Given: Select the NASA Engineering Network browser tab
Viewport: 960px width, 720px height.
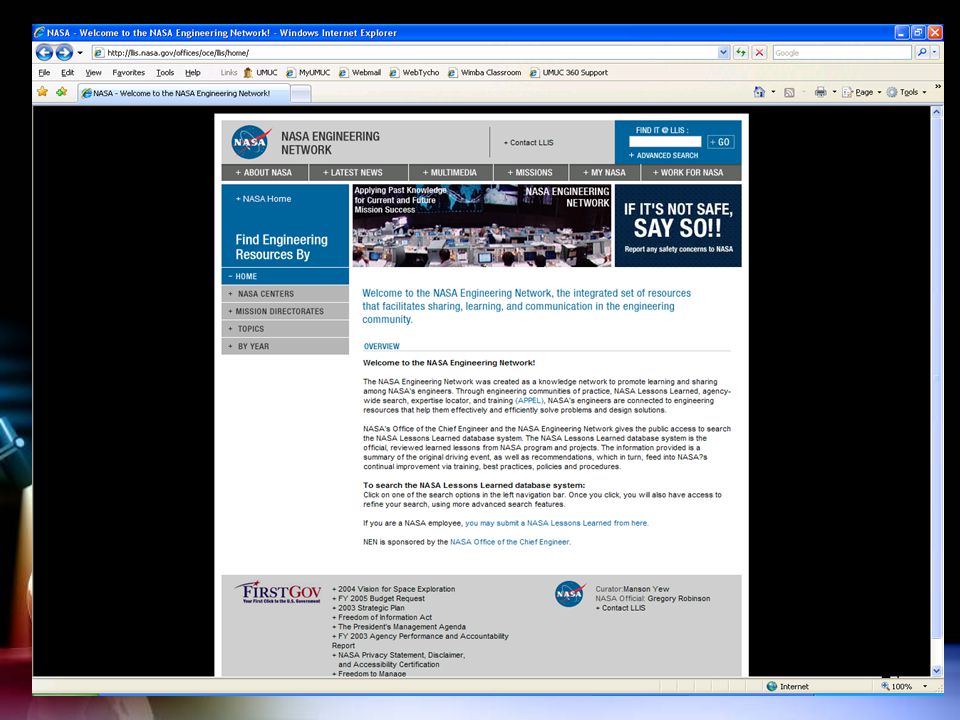Looking at the screenshot, I should coord(183,93).
